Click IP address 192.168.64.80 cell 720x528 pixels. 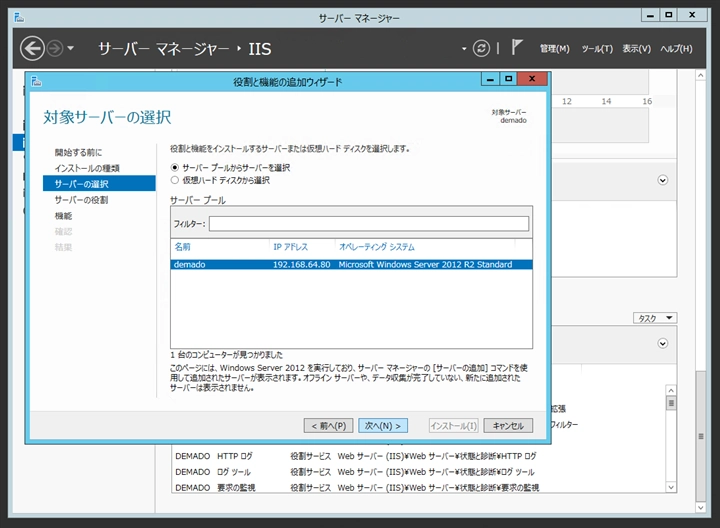point(301,264)
